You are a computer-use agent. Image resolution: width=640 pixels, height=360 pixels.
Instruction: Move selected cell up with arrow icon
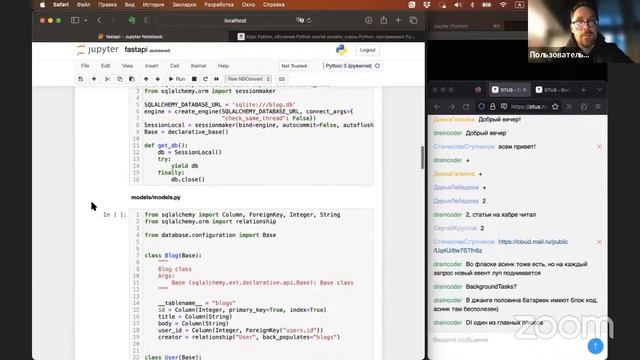pyautogui.click(x=146, y=79)
